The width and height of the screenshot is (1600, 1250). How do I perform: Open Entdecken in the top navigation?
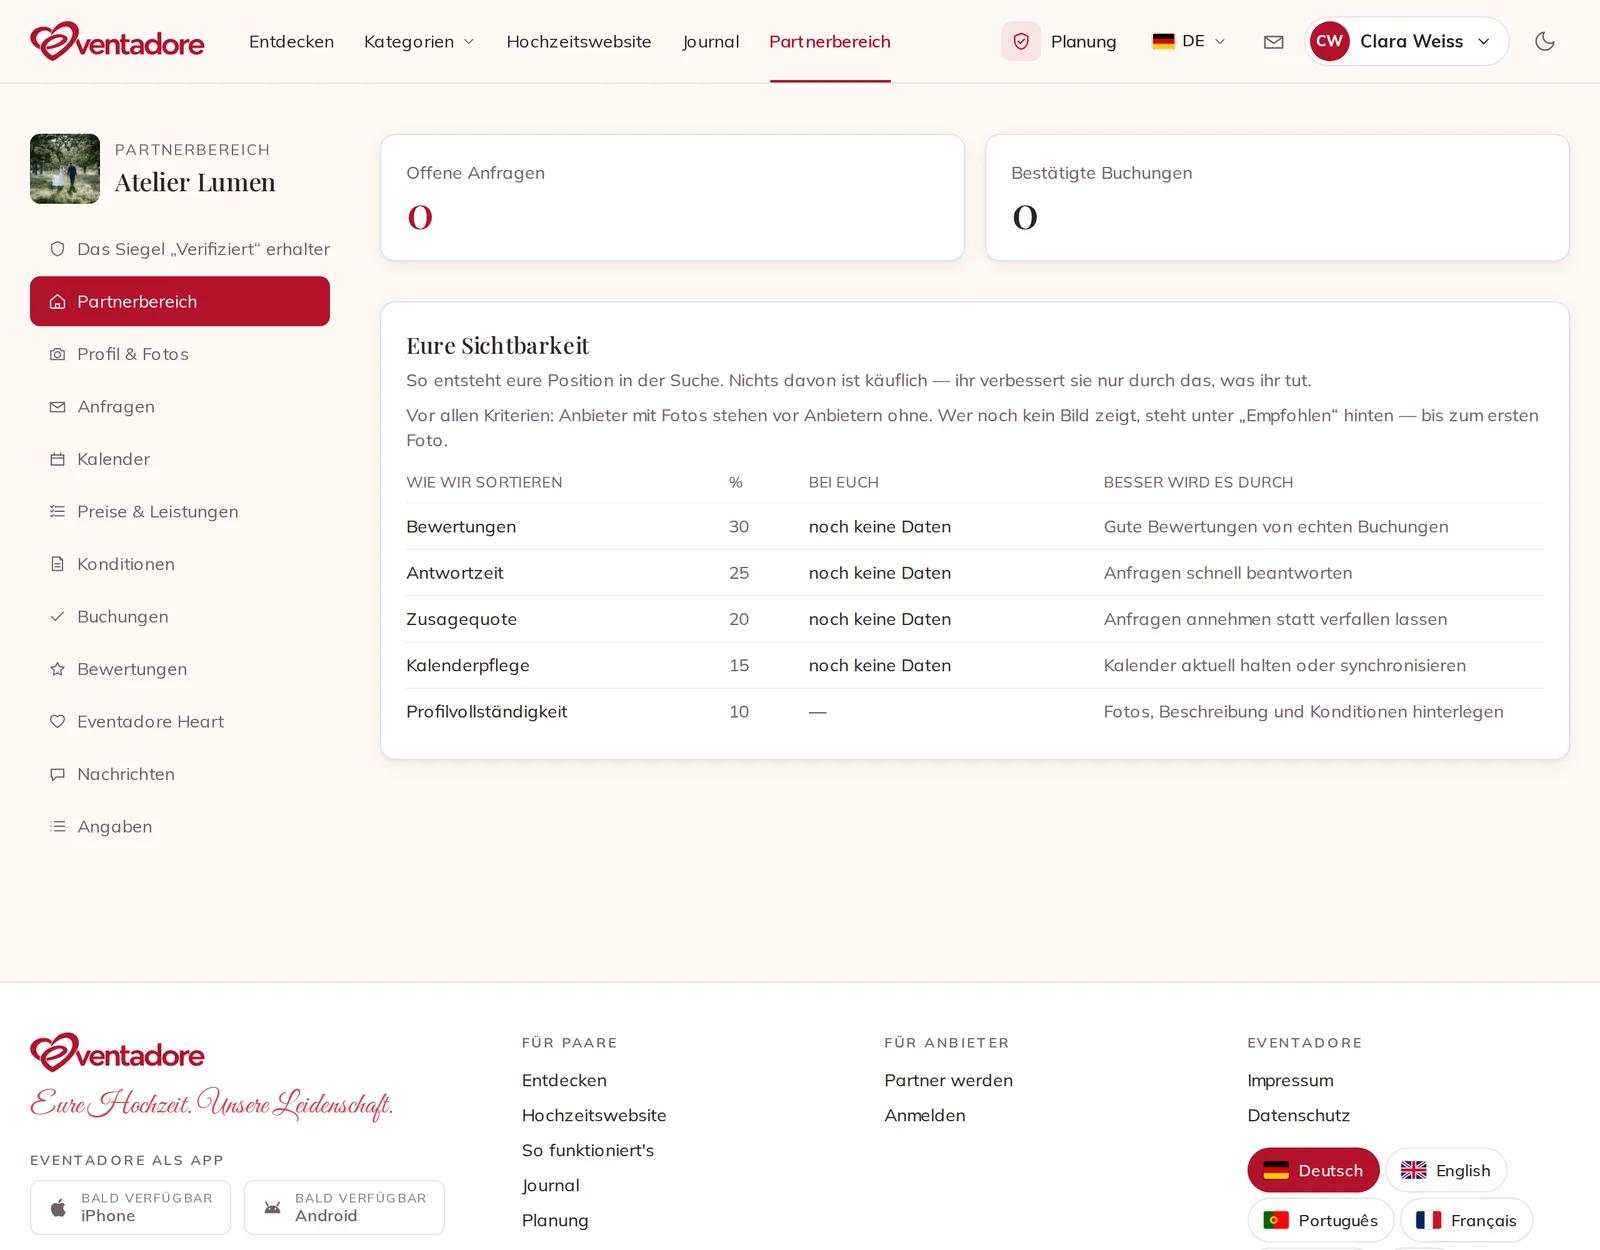tap(291, 41)
